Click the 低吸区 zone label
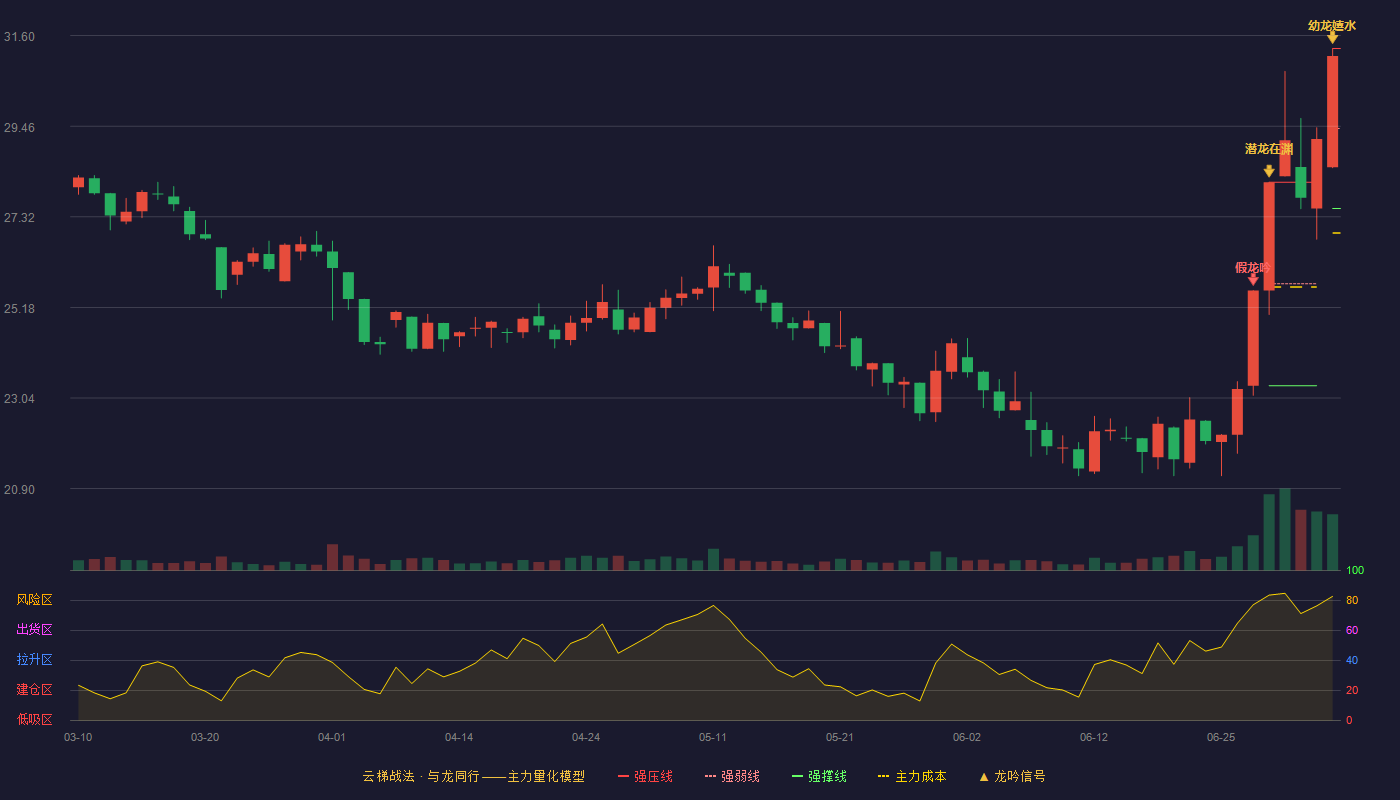Image resolution: width=1400 pixels, height=800 pixels. [34, 719]
